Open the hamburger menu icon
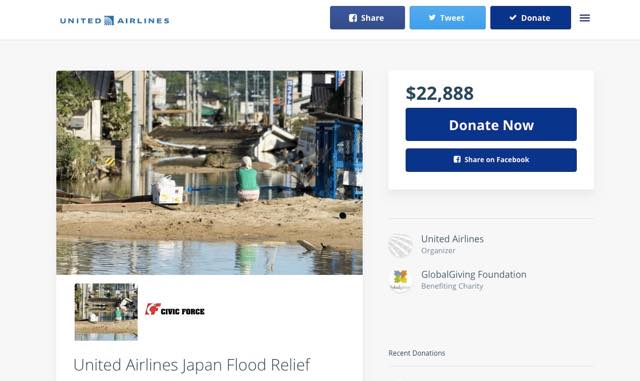The image size is (640, 381). [584, 18]
